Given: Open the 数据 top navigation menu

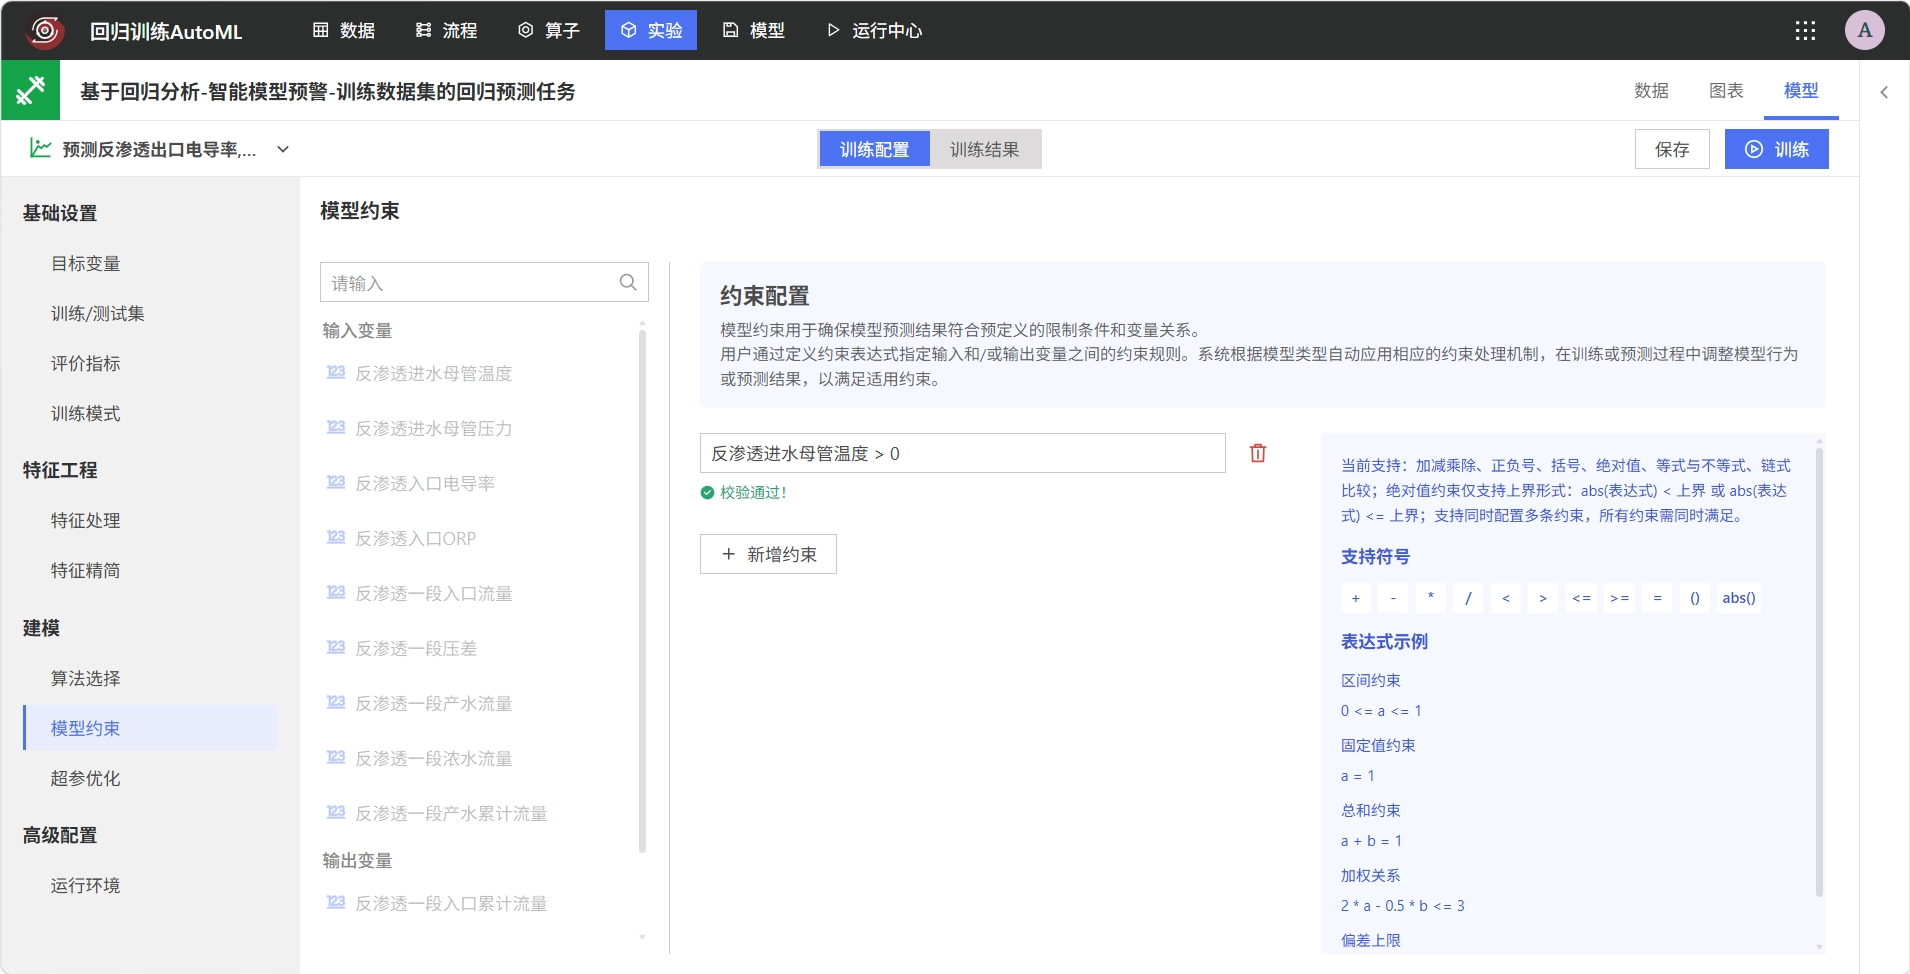Looking at the screenshot, I should pos(344,31).
